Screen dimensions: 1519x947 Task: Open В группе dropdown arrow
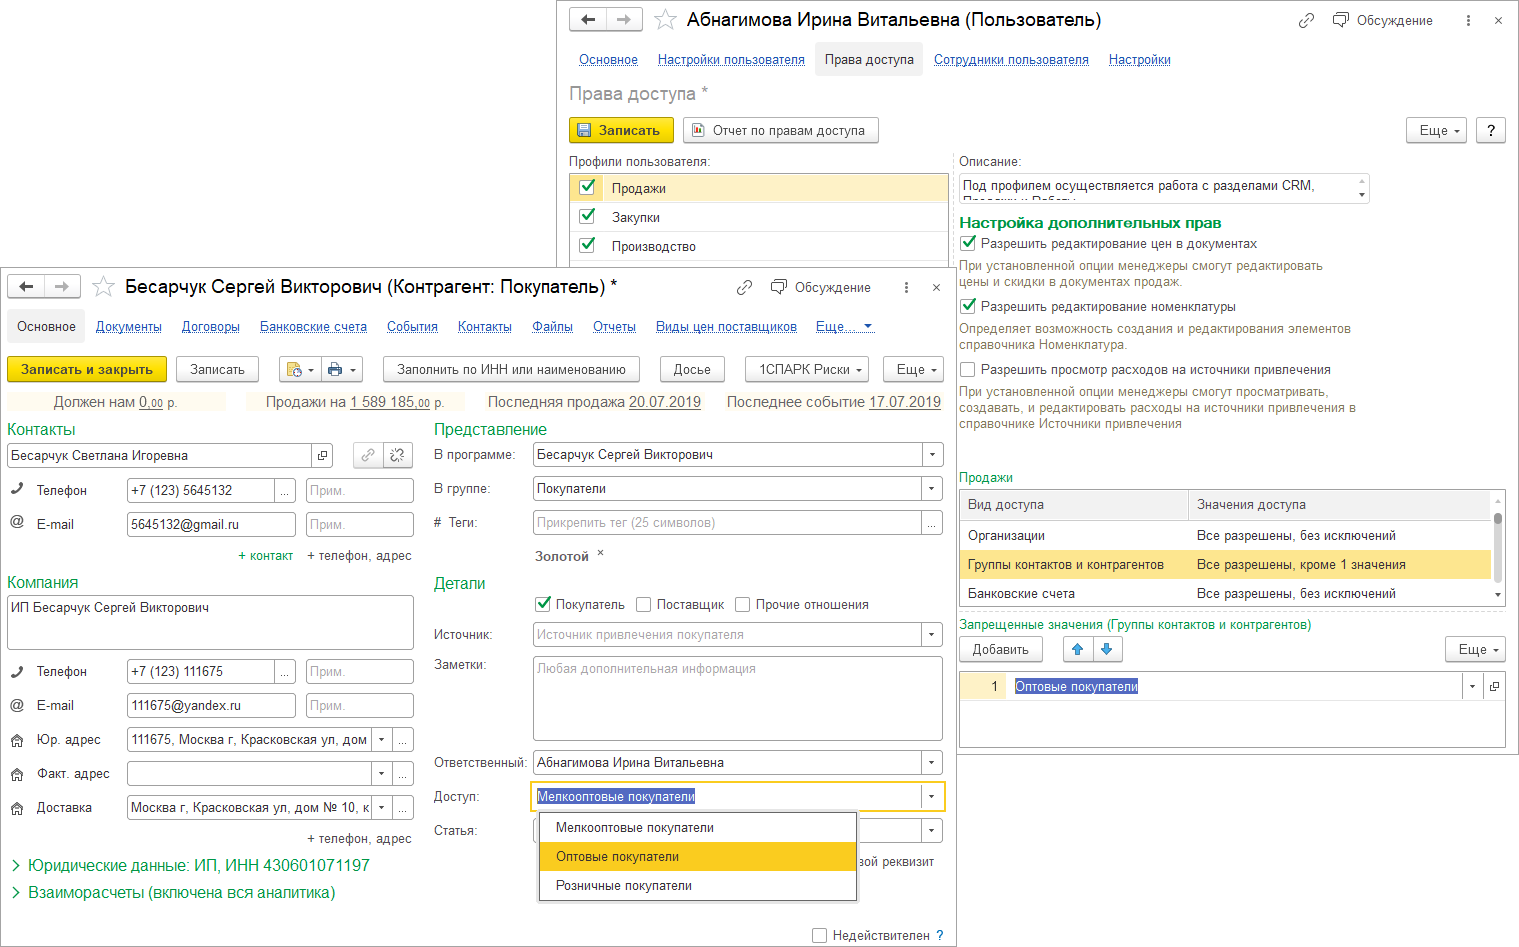[x=932, y=488]
